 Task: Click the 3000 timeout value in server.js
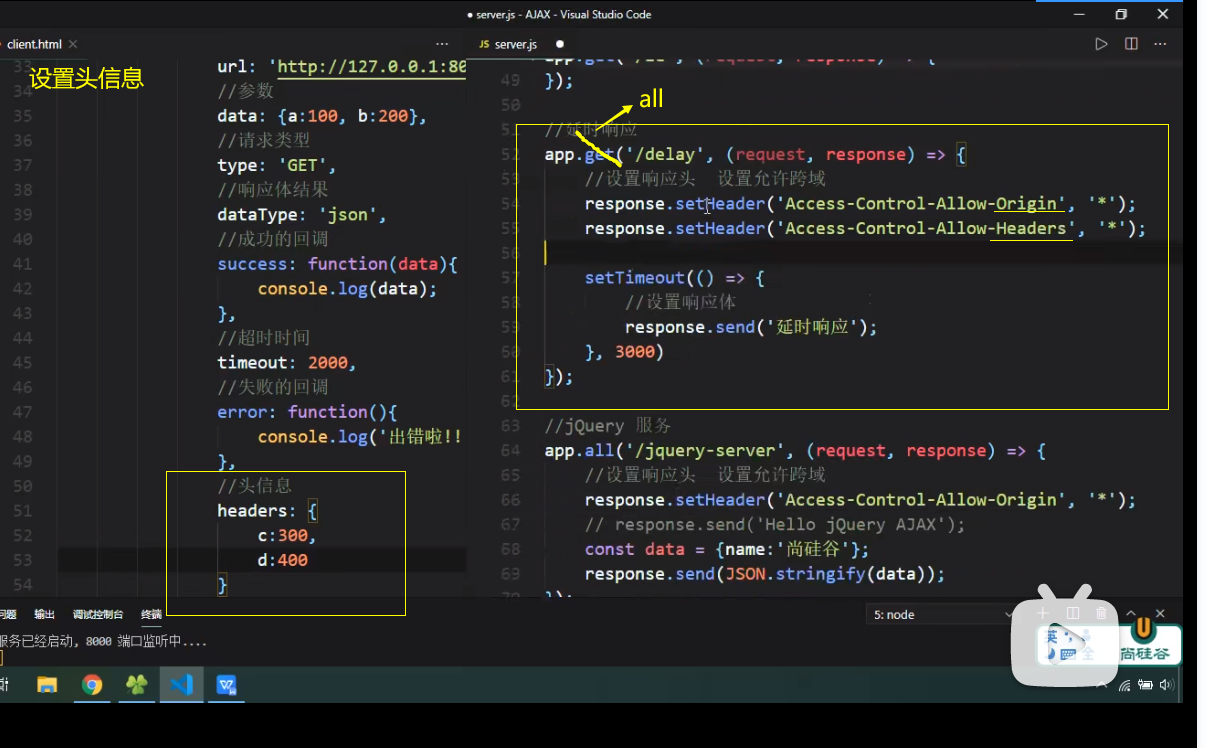(x=635, y=352)
